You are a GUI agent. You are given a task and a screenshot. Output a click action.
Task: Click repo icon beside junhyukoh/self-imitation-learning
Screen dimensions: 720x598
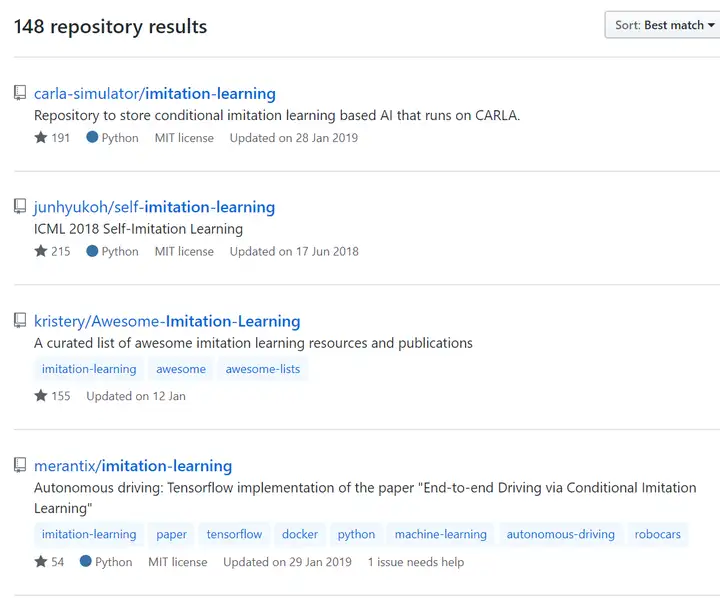tap(20, 207)
